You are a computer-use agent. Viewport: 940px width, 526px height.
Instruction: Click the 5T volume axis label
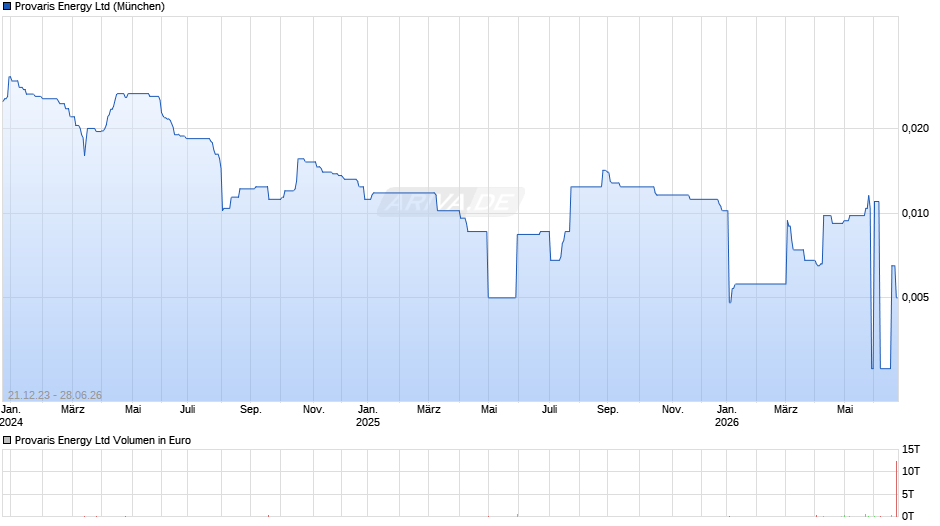(908, 494)
